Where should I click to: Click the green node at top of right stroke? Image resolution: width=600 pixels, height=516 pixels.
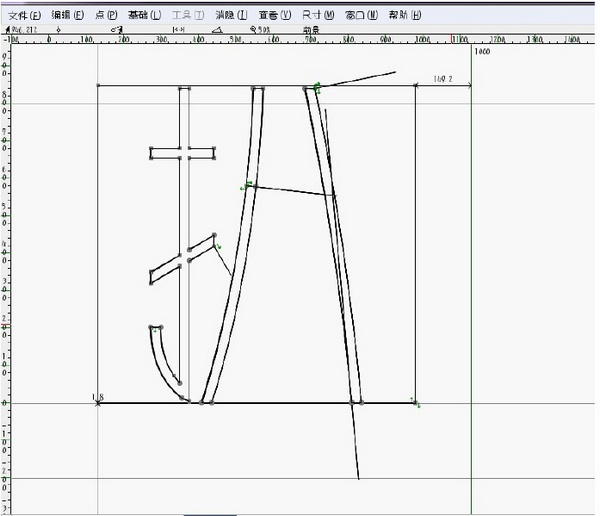(x=317, y=89)
